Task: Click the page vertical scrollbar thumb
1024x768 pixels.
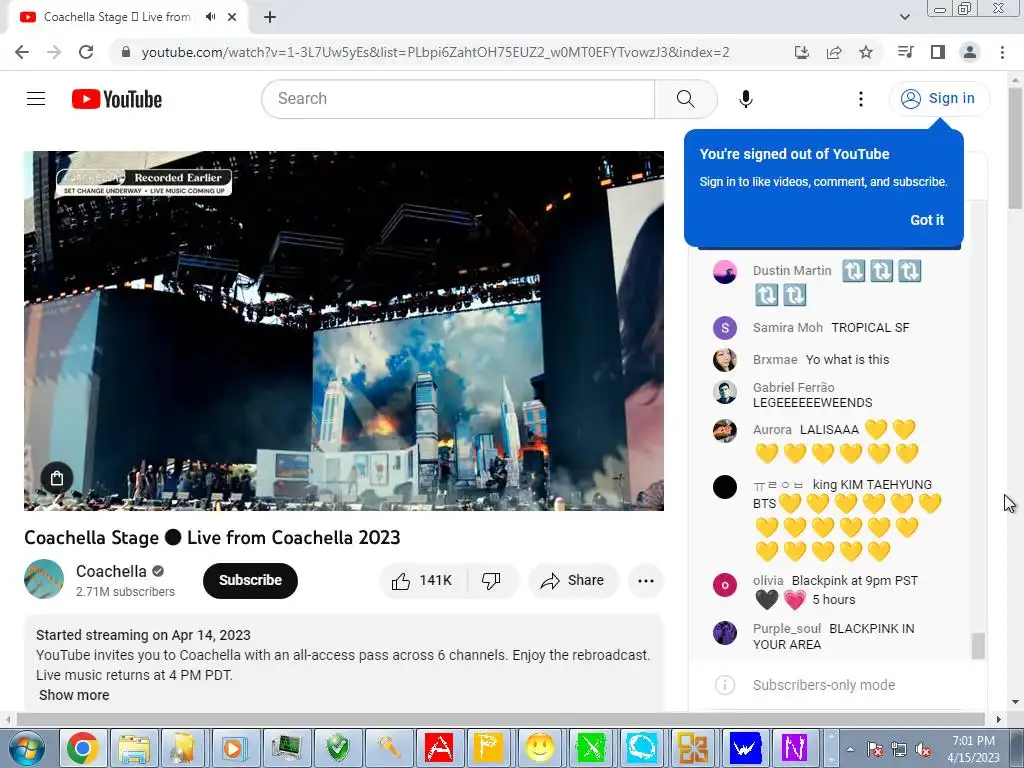Action: click(1015, 149)
